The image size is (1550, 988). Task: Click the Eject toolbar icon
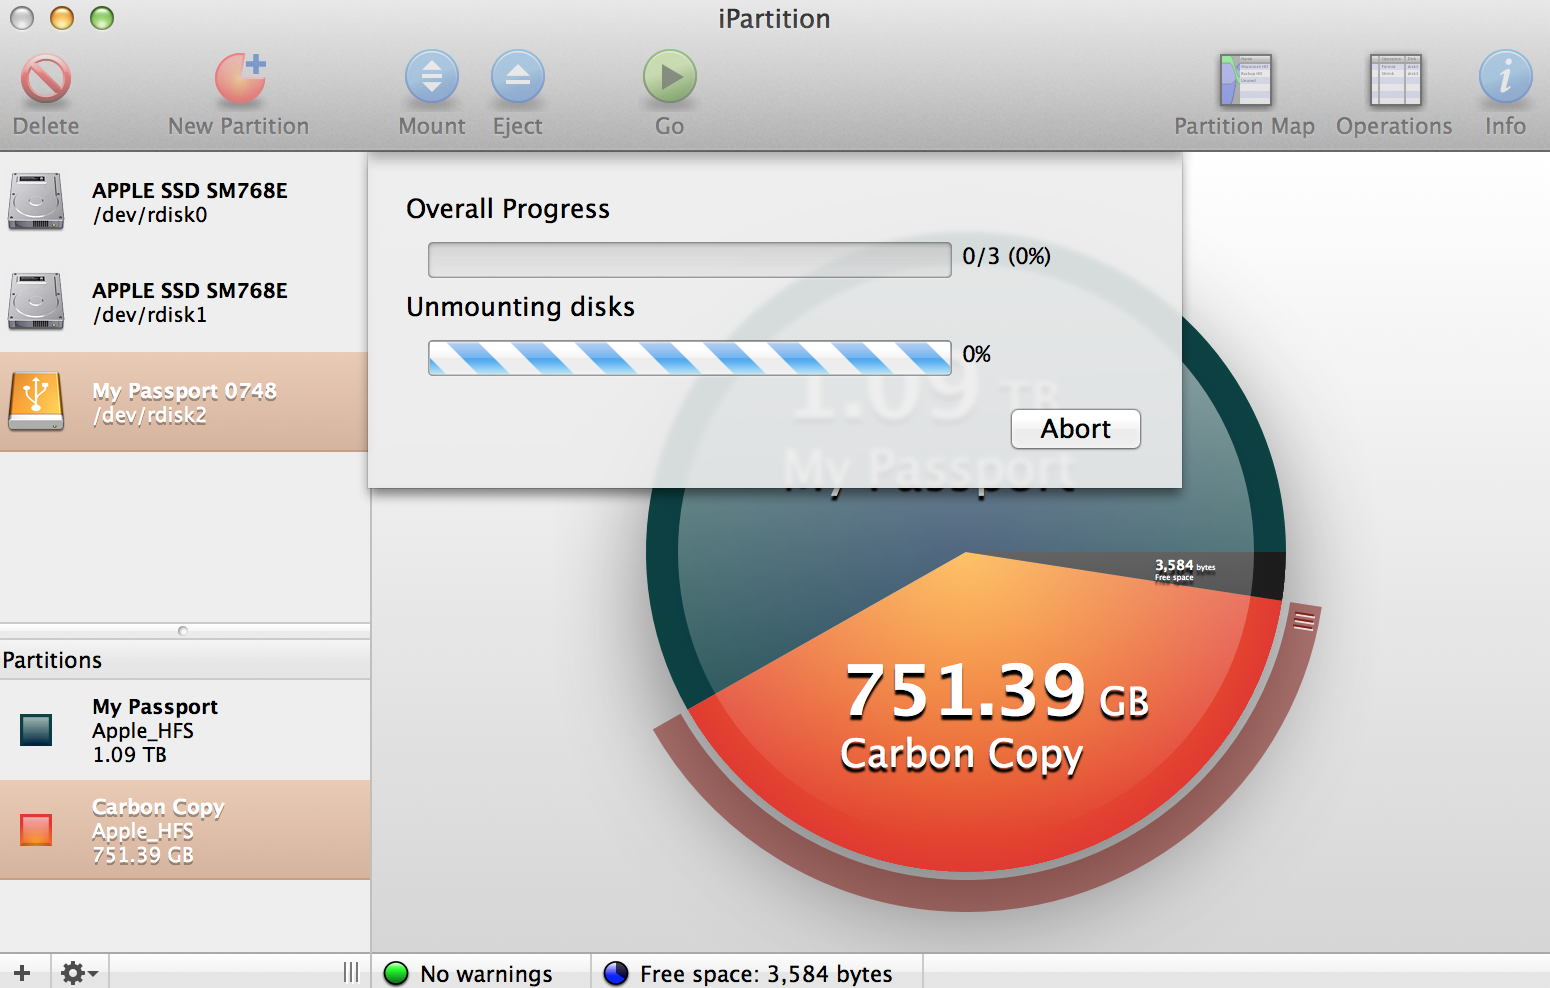pos(518,77)
